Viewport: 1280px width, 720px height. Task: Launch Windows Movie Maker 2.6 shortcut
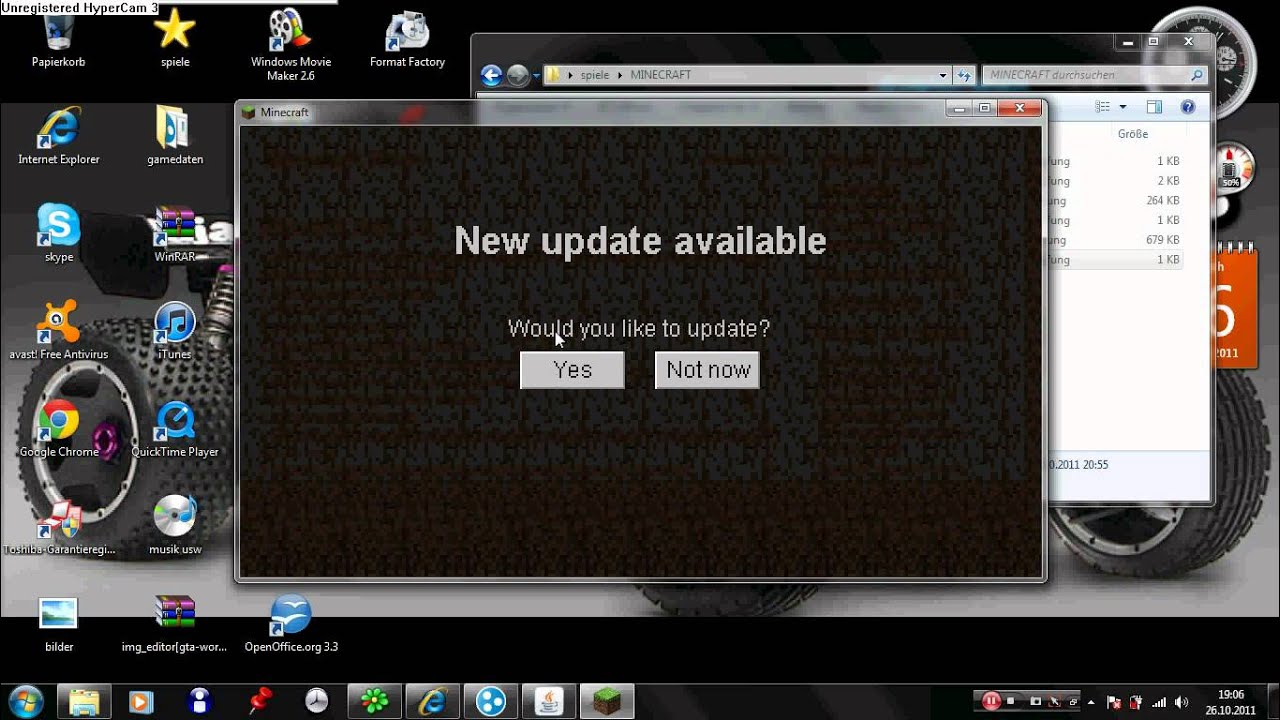(x=291, y=45)
